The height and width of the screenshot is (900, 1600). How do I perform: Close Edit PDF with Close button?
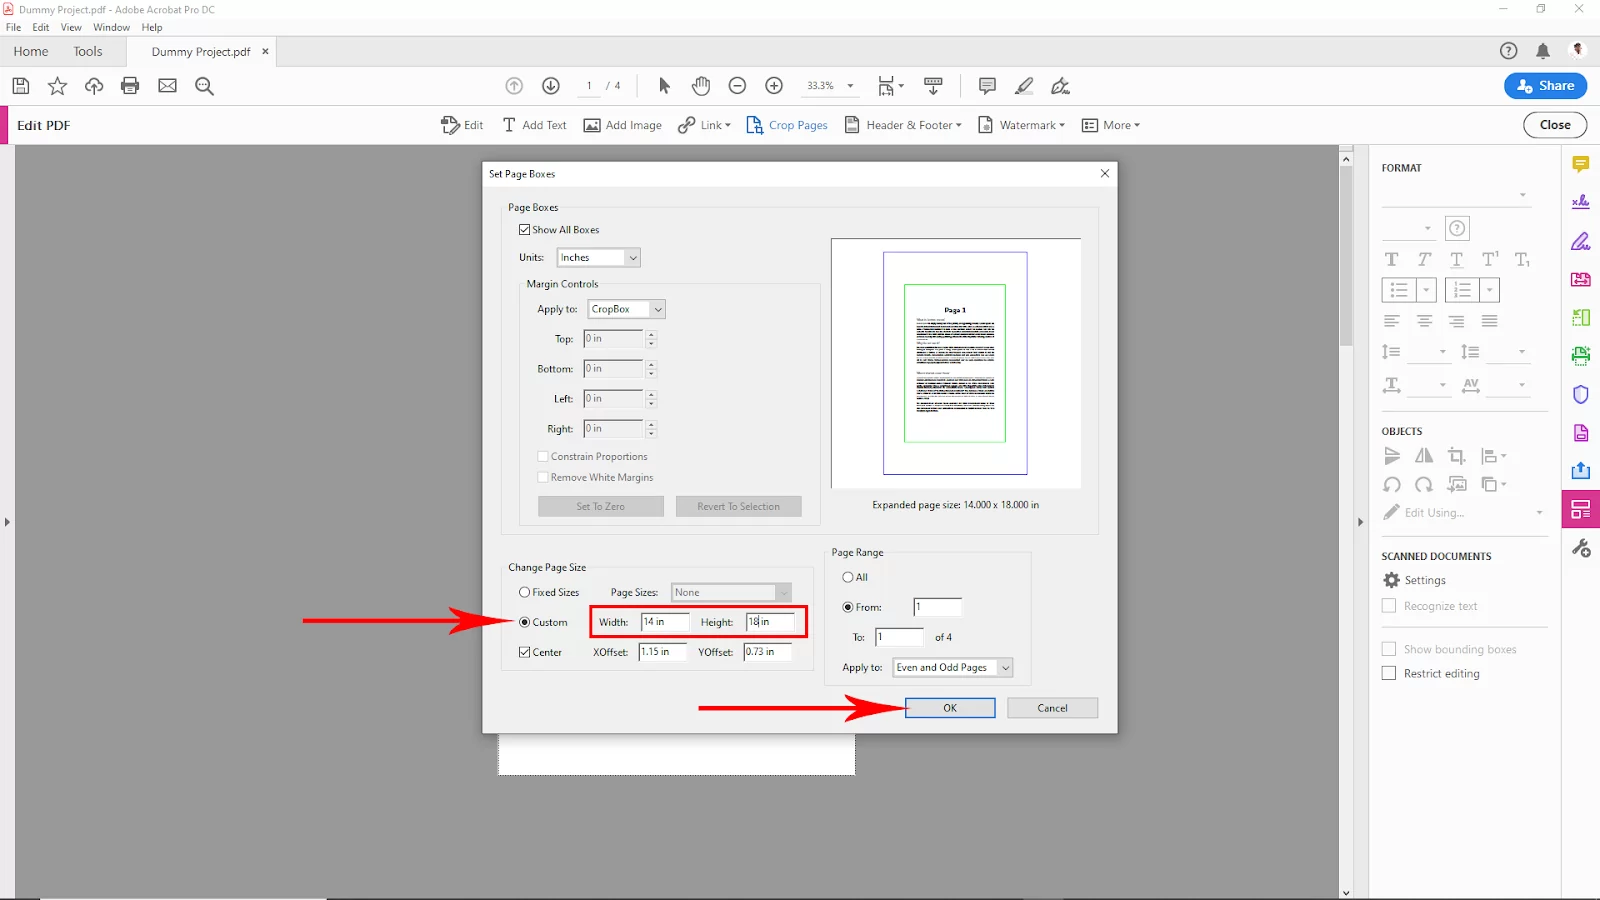(x=1555, y=125)
